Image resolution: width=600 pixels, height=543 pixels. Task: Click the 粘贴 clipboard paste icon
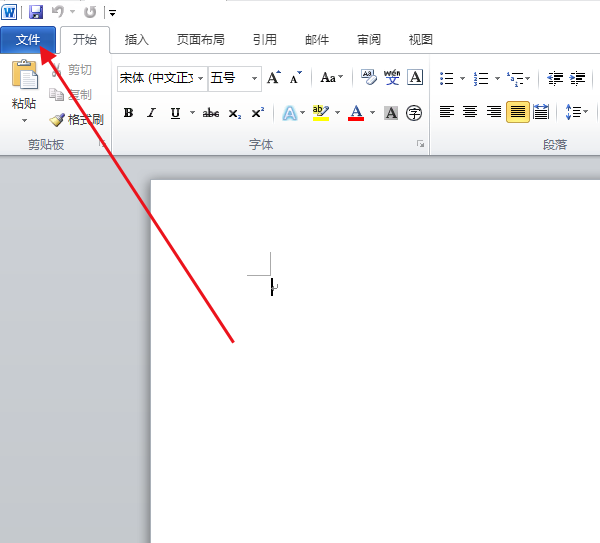24,74
